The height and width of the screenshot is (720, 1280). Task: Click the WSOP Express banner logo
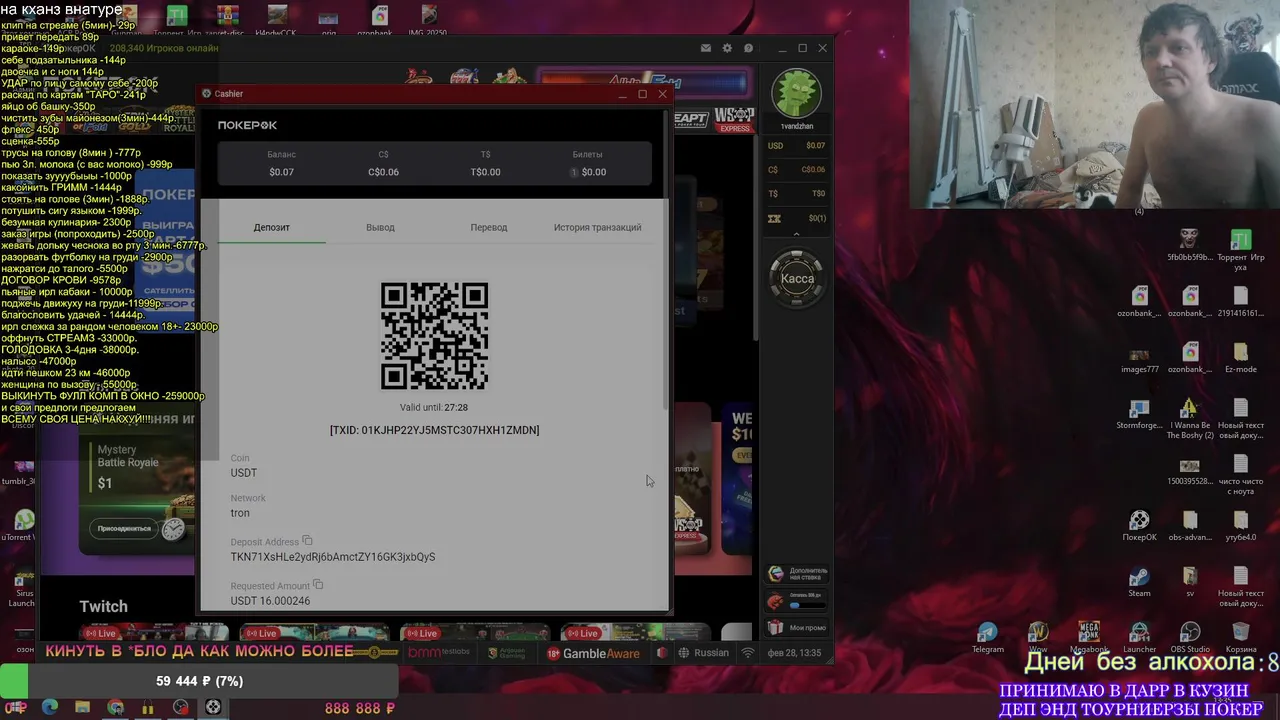(734, 119)
